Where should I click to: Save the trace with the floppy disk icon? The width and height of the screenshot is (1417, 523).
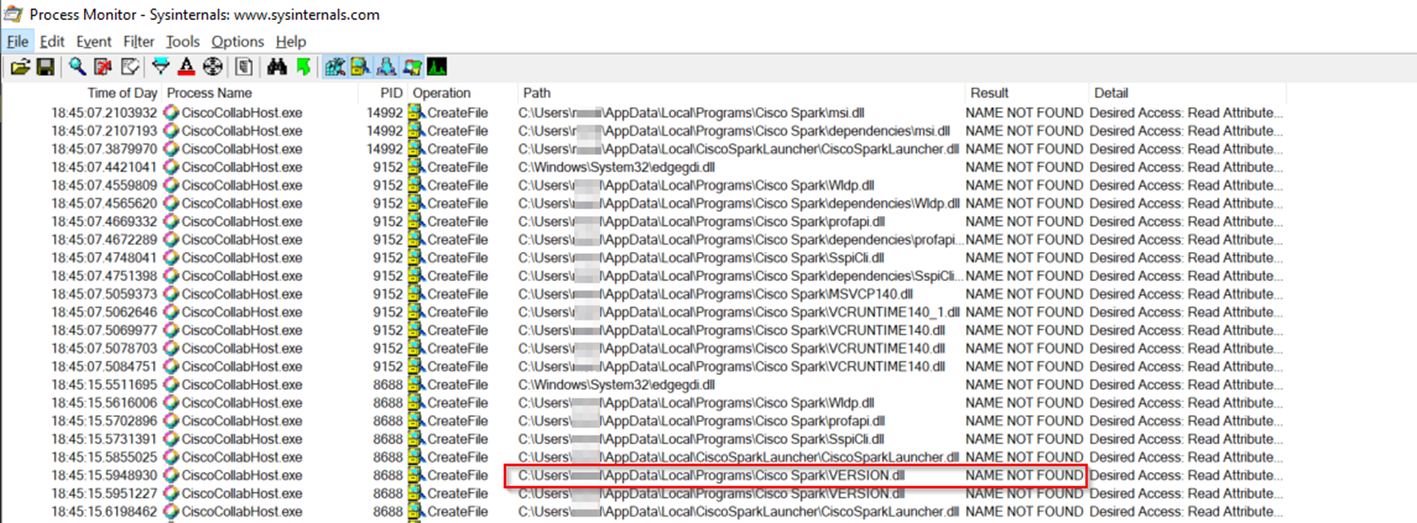tap(45, 67)
